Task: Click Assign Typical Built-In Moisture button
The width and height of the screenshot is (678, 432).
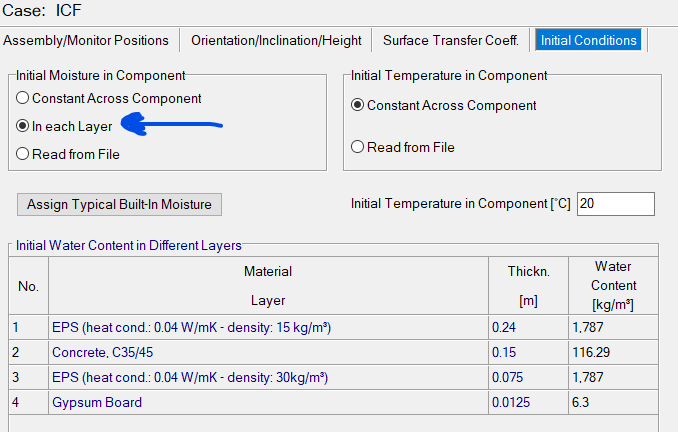Action: point(119,204)
